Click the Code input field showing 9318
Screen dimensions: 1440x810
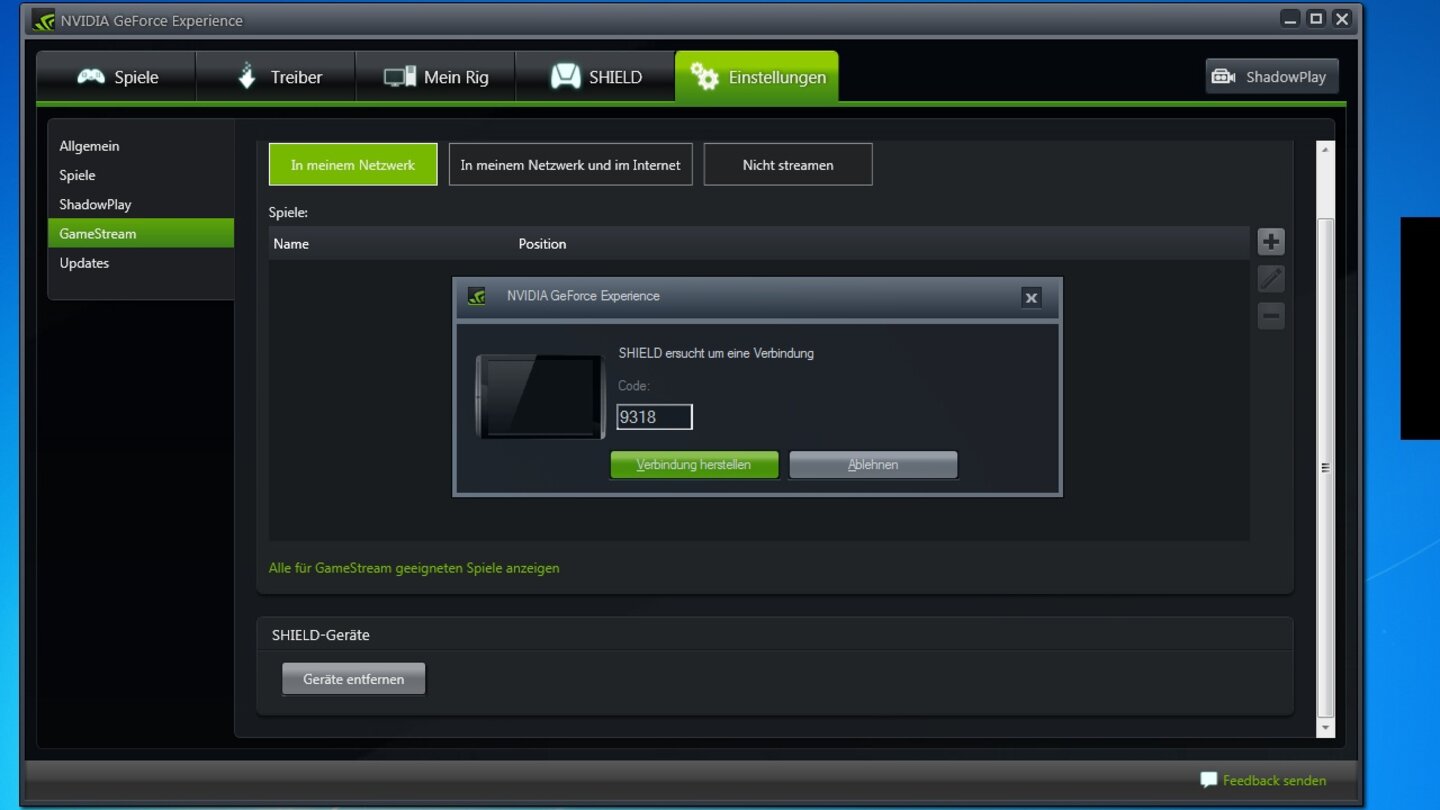(x=654, y=417)
